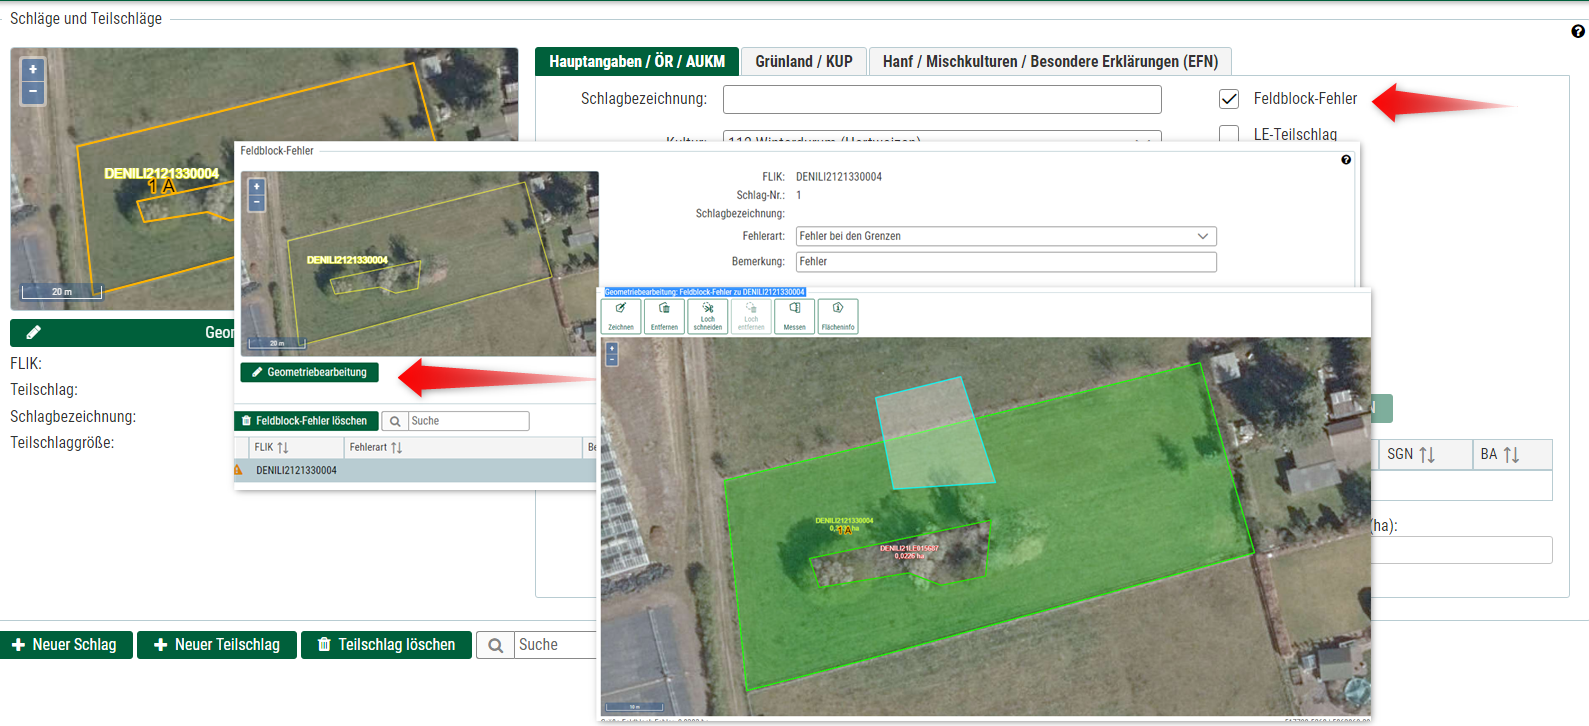
Task: Click the Entfernen trash tool
Action: [664, 316]
